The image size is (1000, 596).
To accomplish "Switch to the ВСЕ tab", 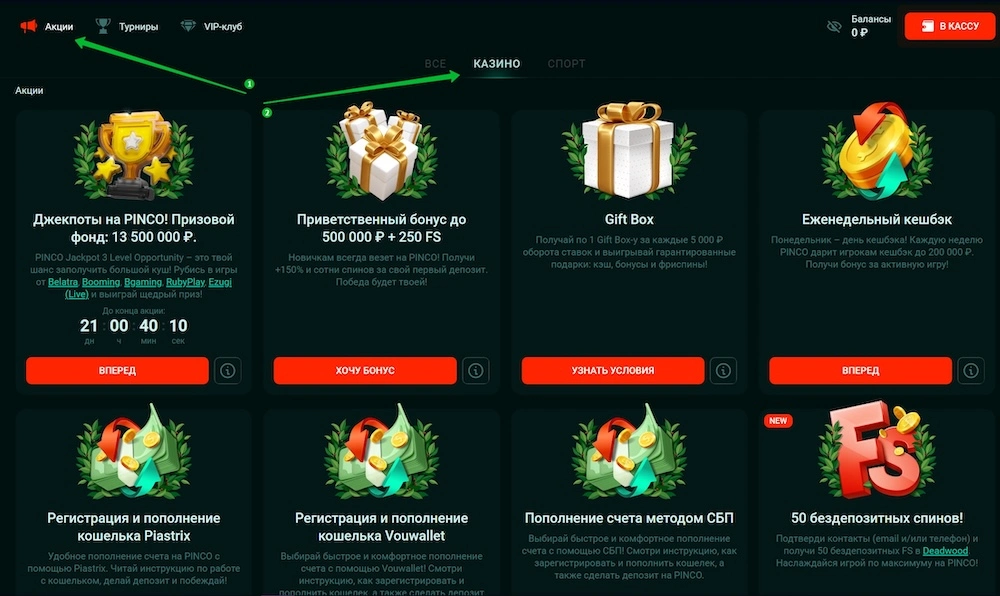I will click(435, 64).
